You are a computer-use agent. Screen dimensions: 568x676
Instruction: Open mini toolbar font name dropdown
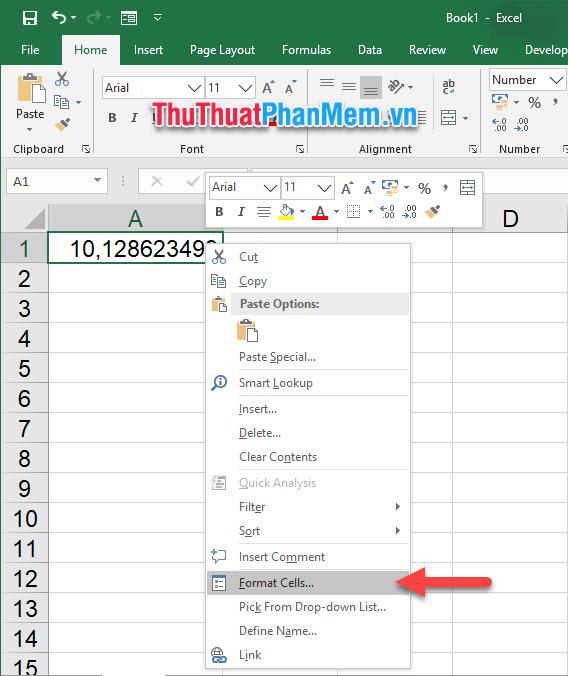point(270,188)
